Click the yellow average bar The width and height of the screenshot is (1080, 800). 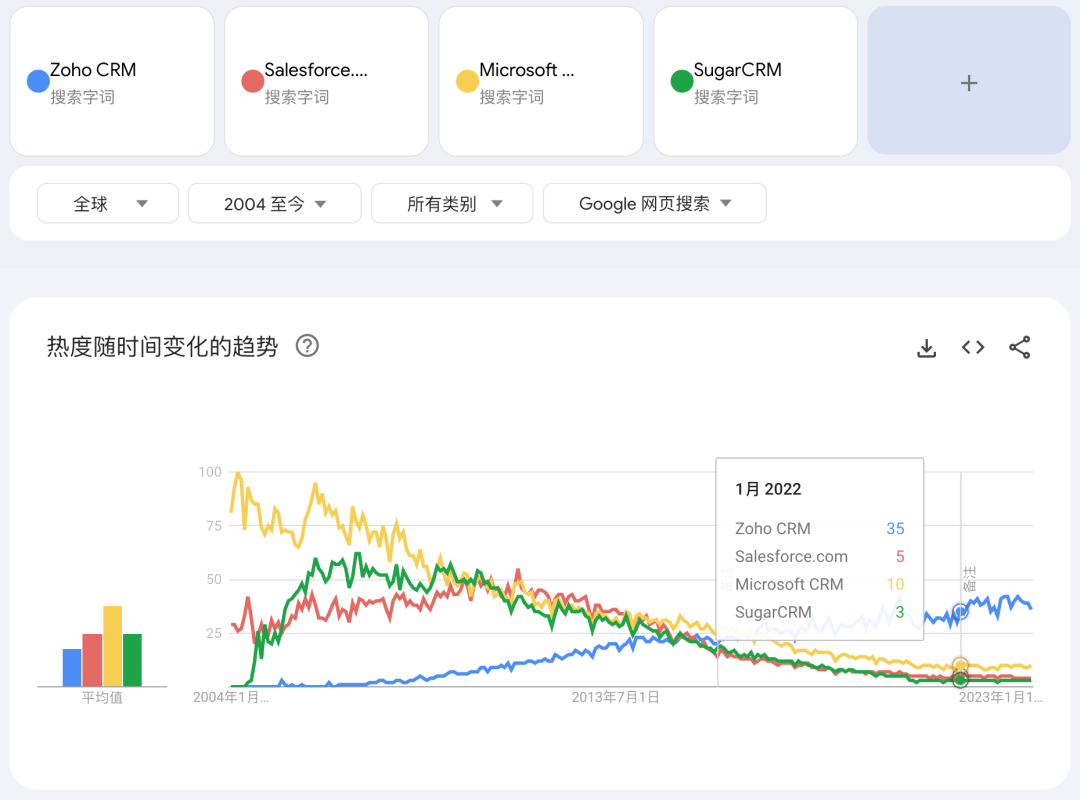point(112,646)
